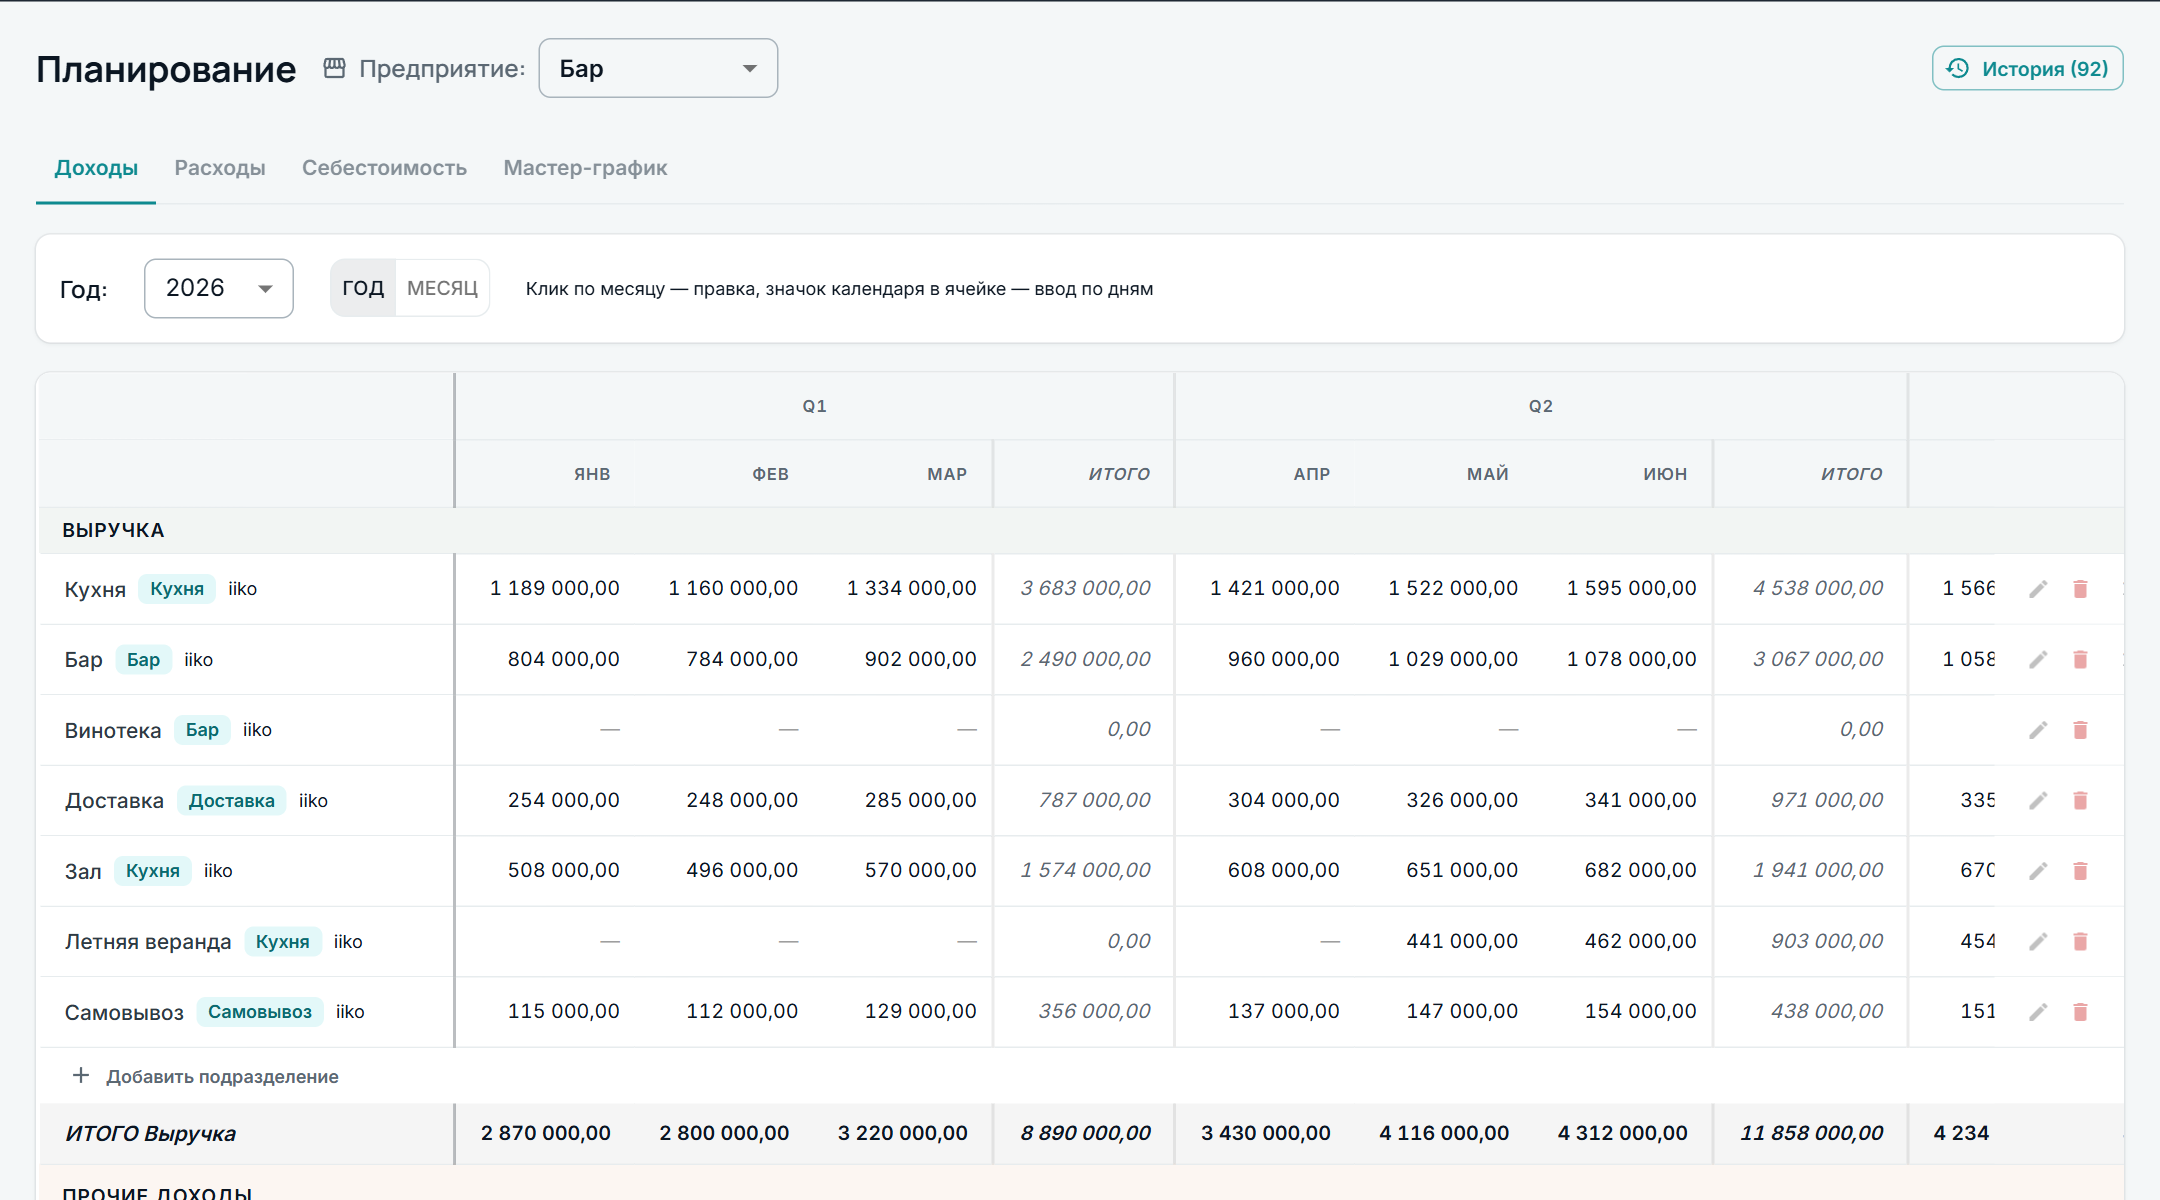Open the Мастер-график tab
This screenshot has width=2160, height=1200.
point(585,168)
